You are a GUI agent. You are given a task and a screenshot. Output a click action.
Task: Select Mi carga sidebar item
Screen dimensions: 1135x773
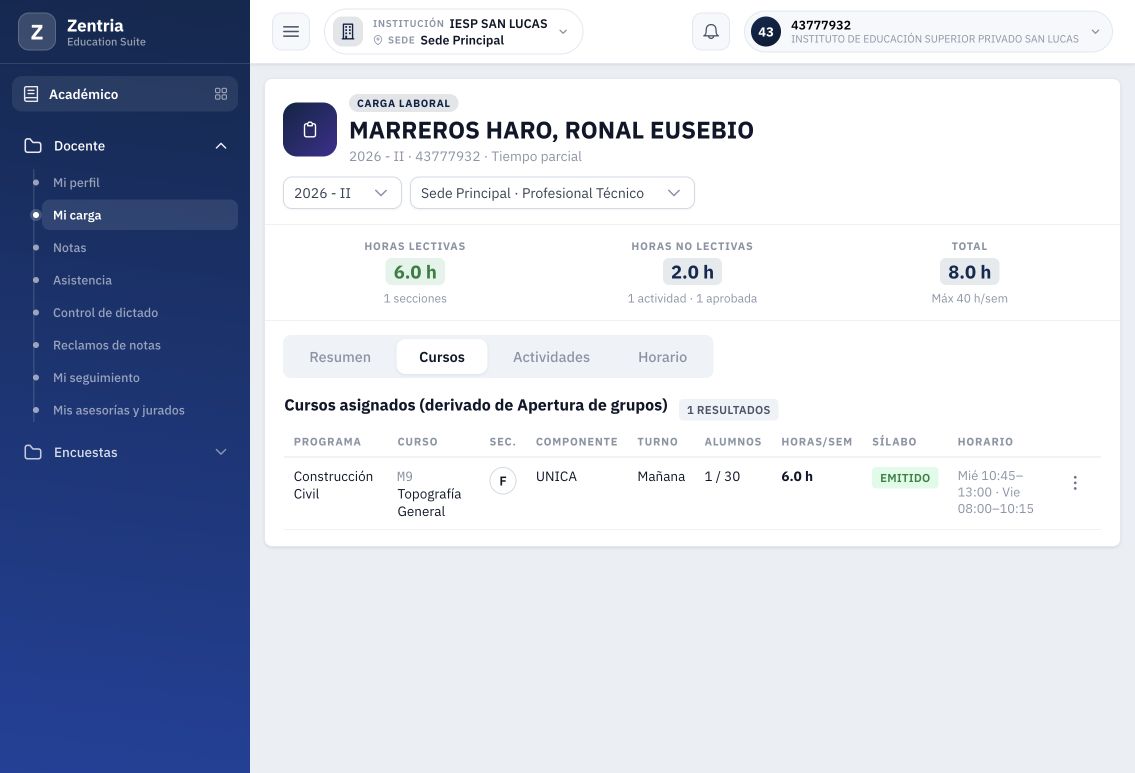140,215
